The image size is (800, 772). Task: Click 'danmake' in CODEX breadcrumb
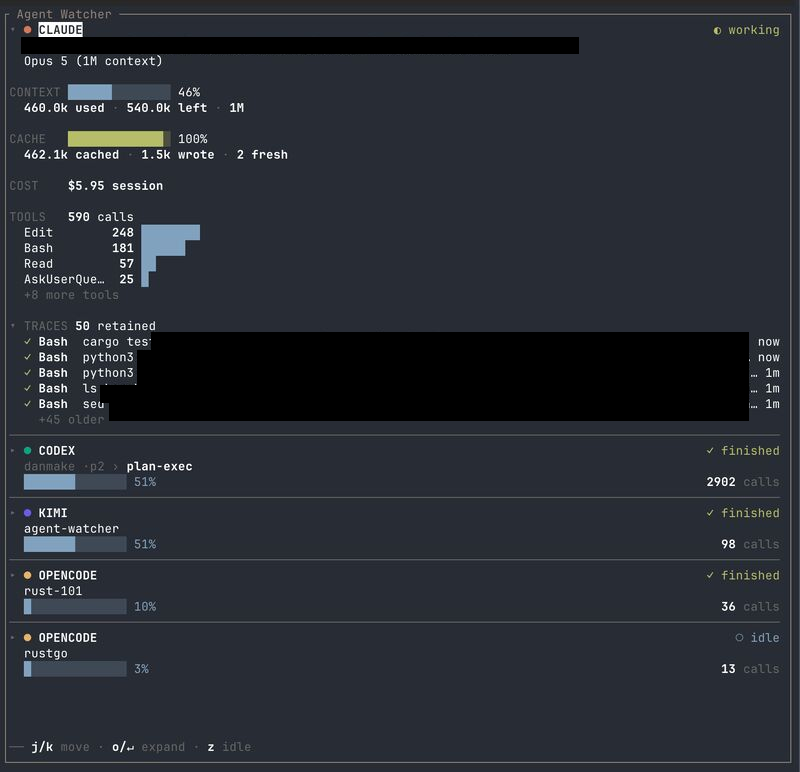coord(49,466)
